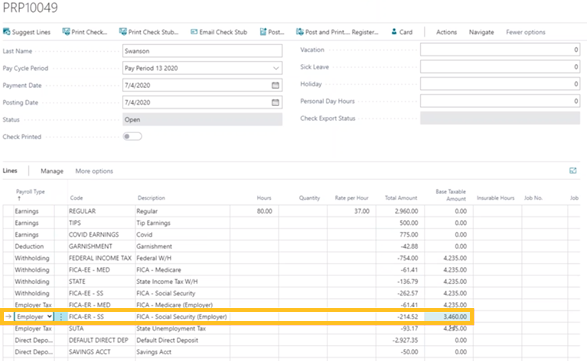
Task: Click the Check Export Status field
Action: click(x=500, y=118)
